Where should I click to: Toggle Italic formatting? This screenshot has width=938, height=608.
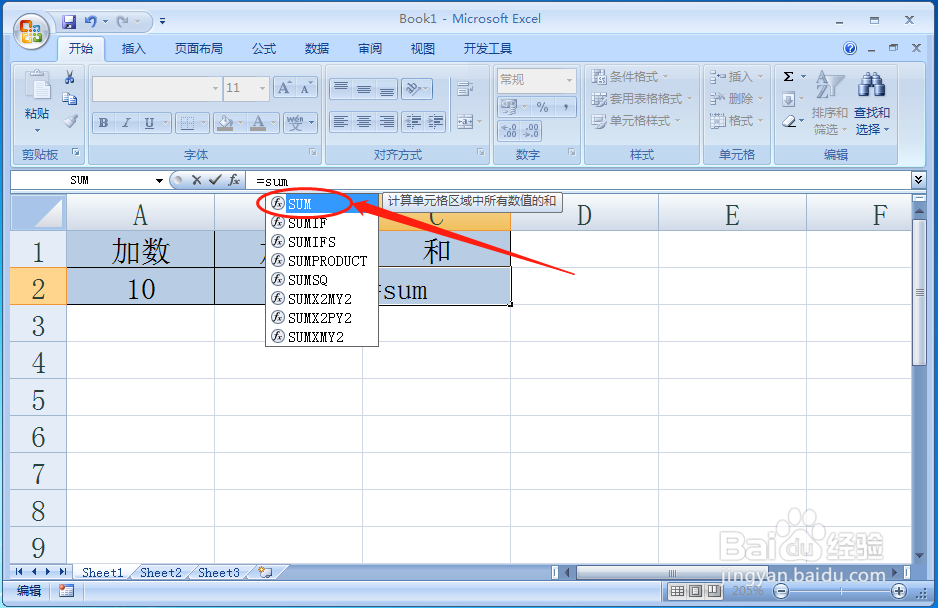point(126,123)
